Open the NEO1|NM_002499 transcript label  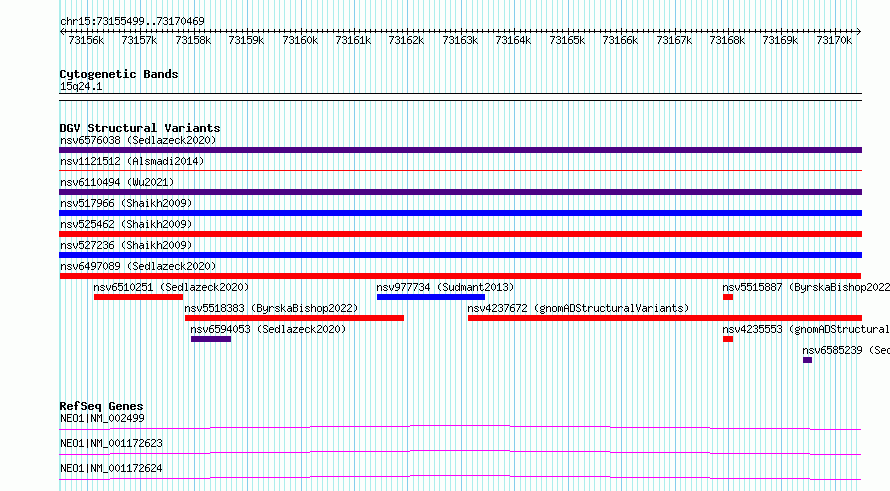[102, 418]
